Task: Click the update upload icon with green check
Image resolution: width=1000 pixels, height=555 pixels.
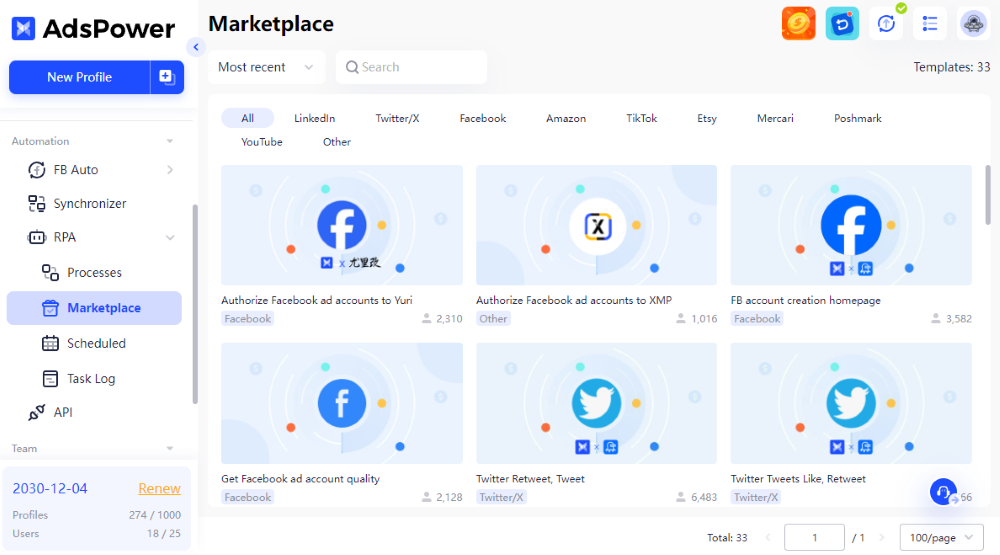Action: point(886,24)
